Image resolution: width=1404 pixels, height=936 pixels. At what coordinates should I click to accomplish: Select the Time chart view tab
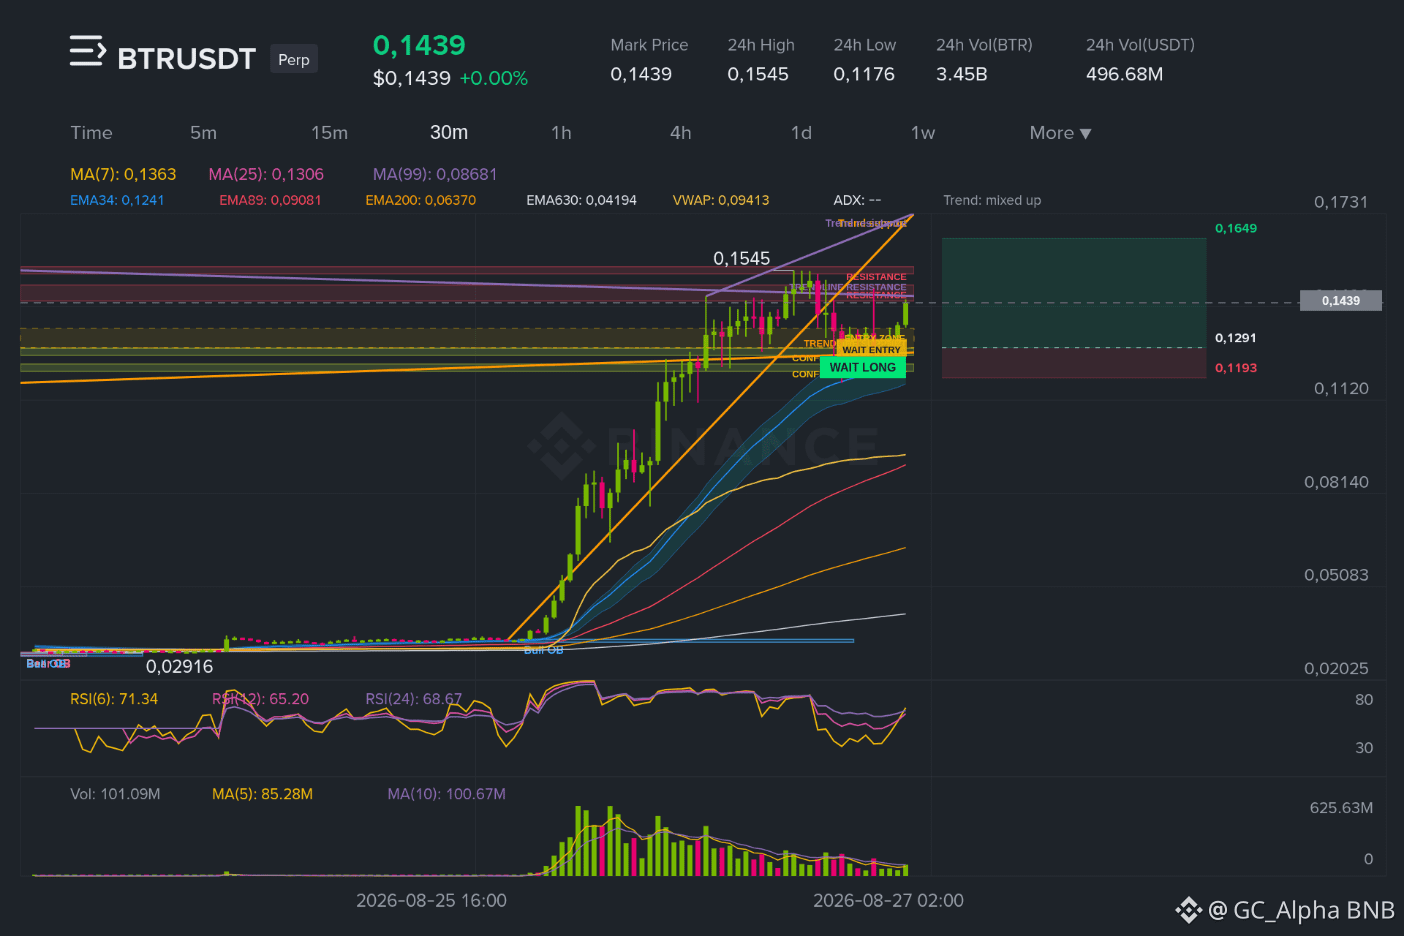(91, 133)
